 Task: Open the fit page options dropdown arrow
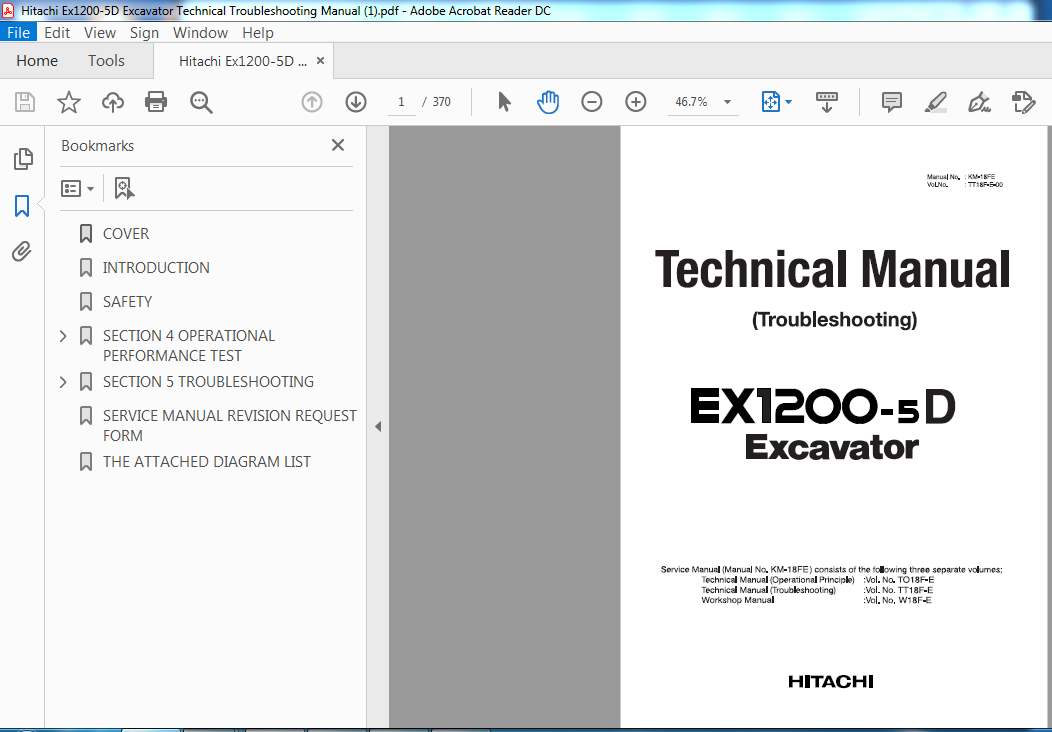pyautogui.click(x=788, y=102)
